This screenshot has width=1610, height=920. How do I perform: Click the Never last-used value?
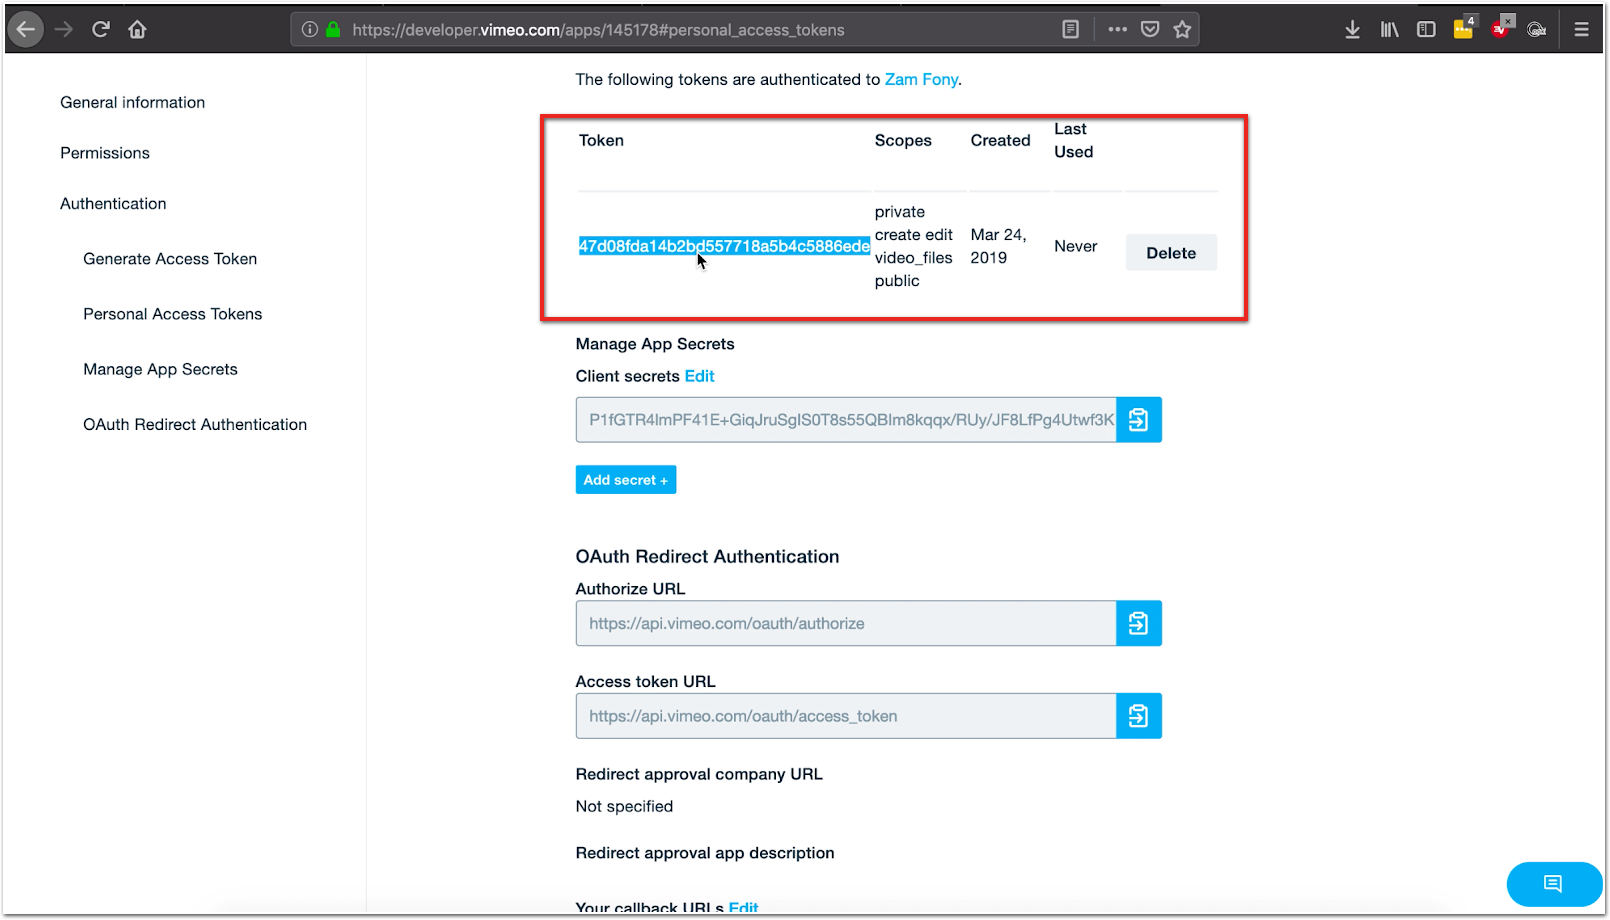[x=1076, y=246]
